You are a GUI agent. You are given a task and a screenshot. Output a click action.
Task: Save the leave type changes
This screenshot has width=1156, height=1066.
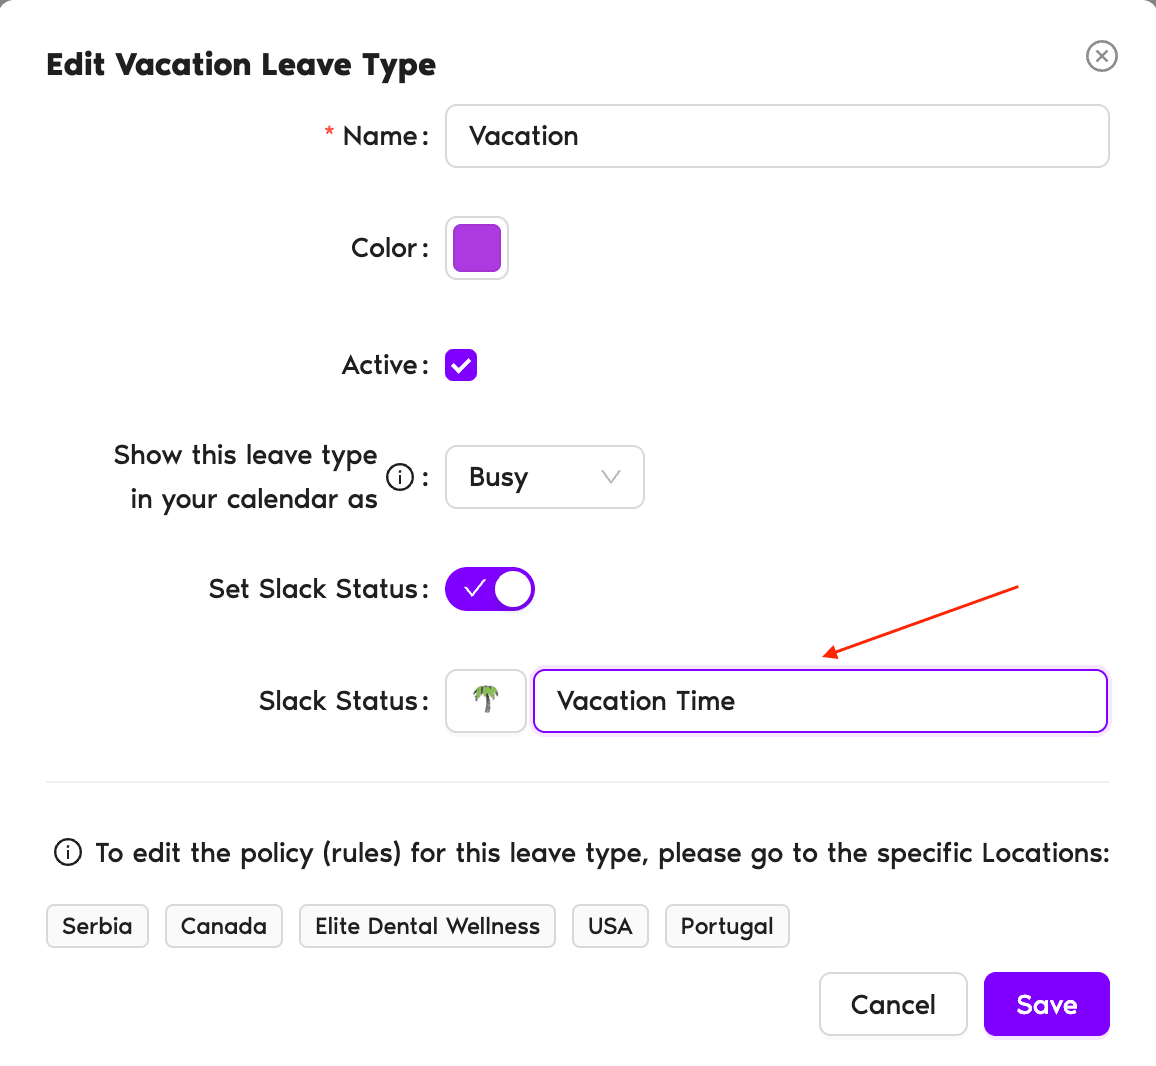[1046, 1004]
